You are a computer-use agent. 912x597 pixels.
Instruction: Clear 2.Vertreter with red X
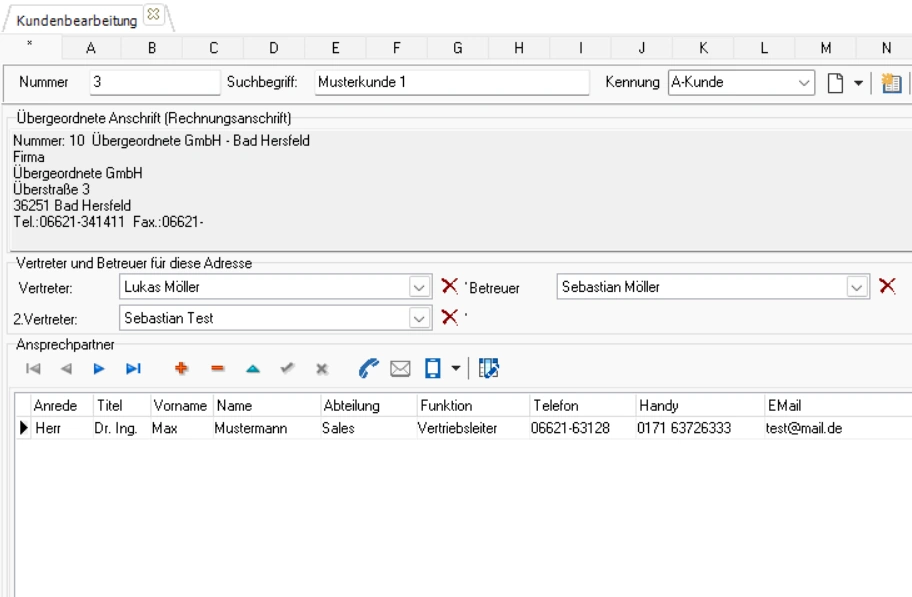[x=450, y=317]
